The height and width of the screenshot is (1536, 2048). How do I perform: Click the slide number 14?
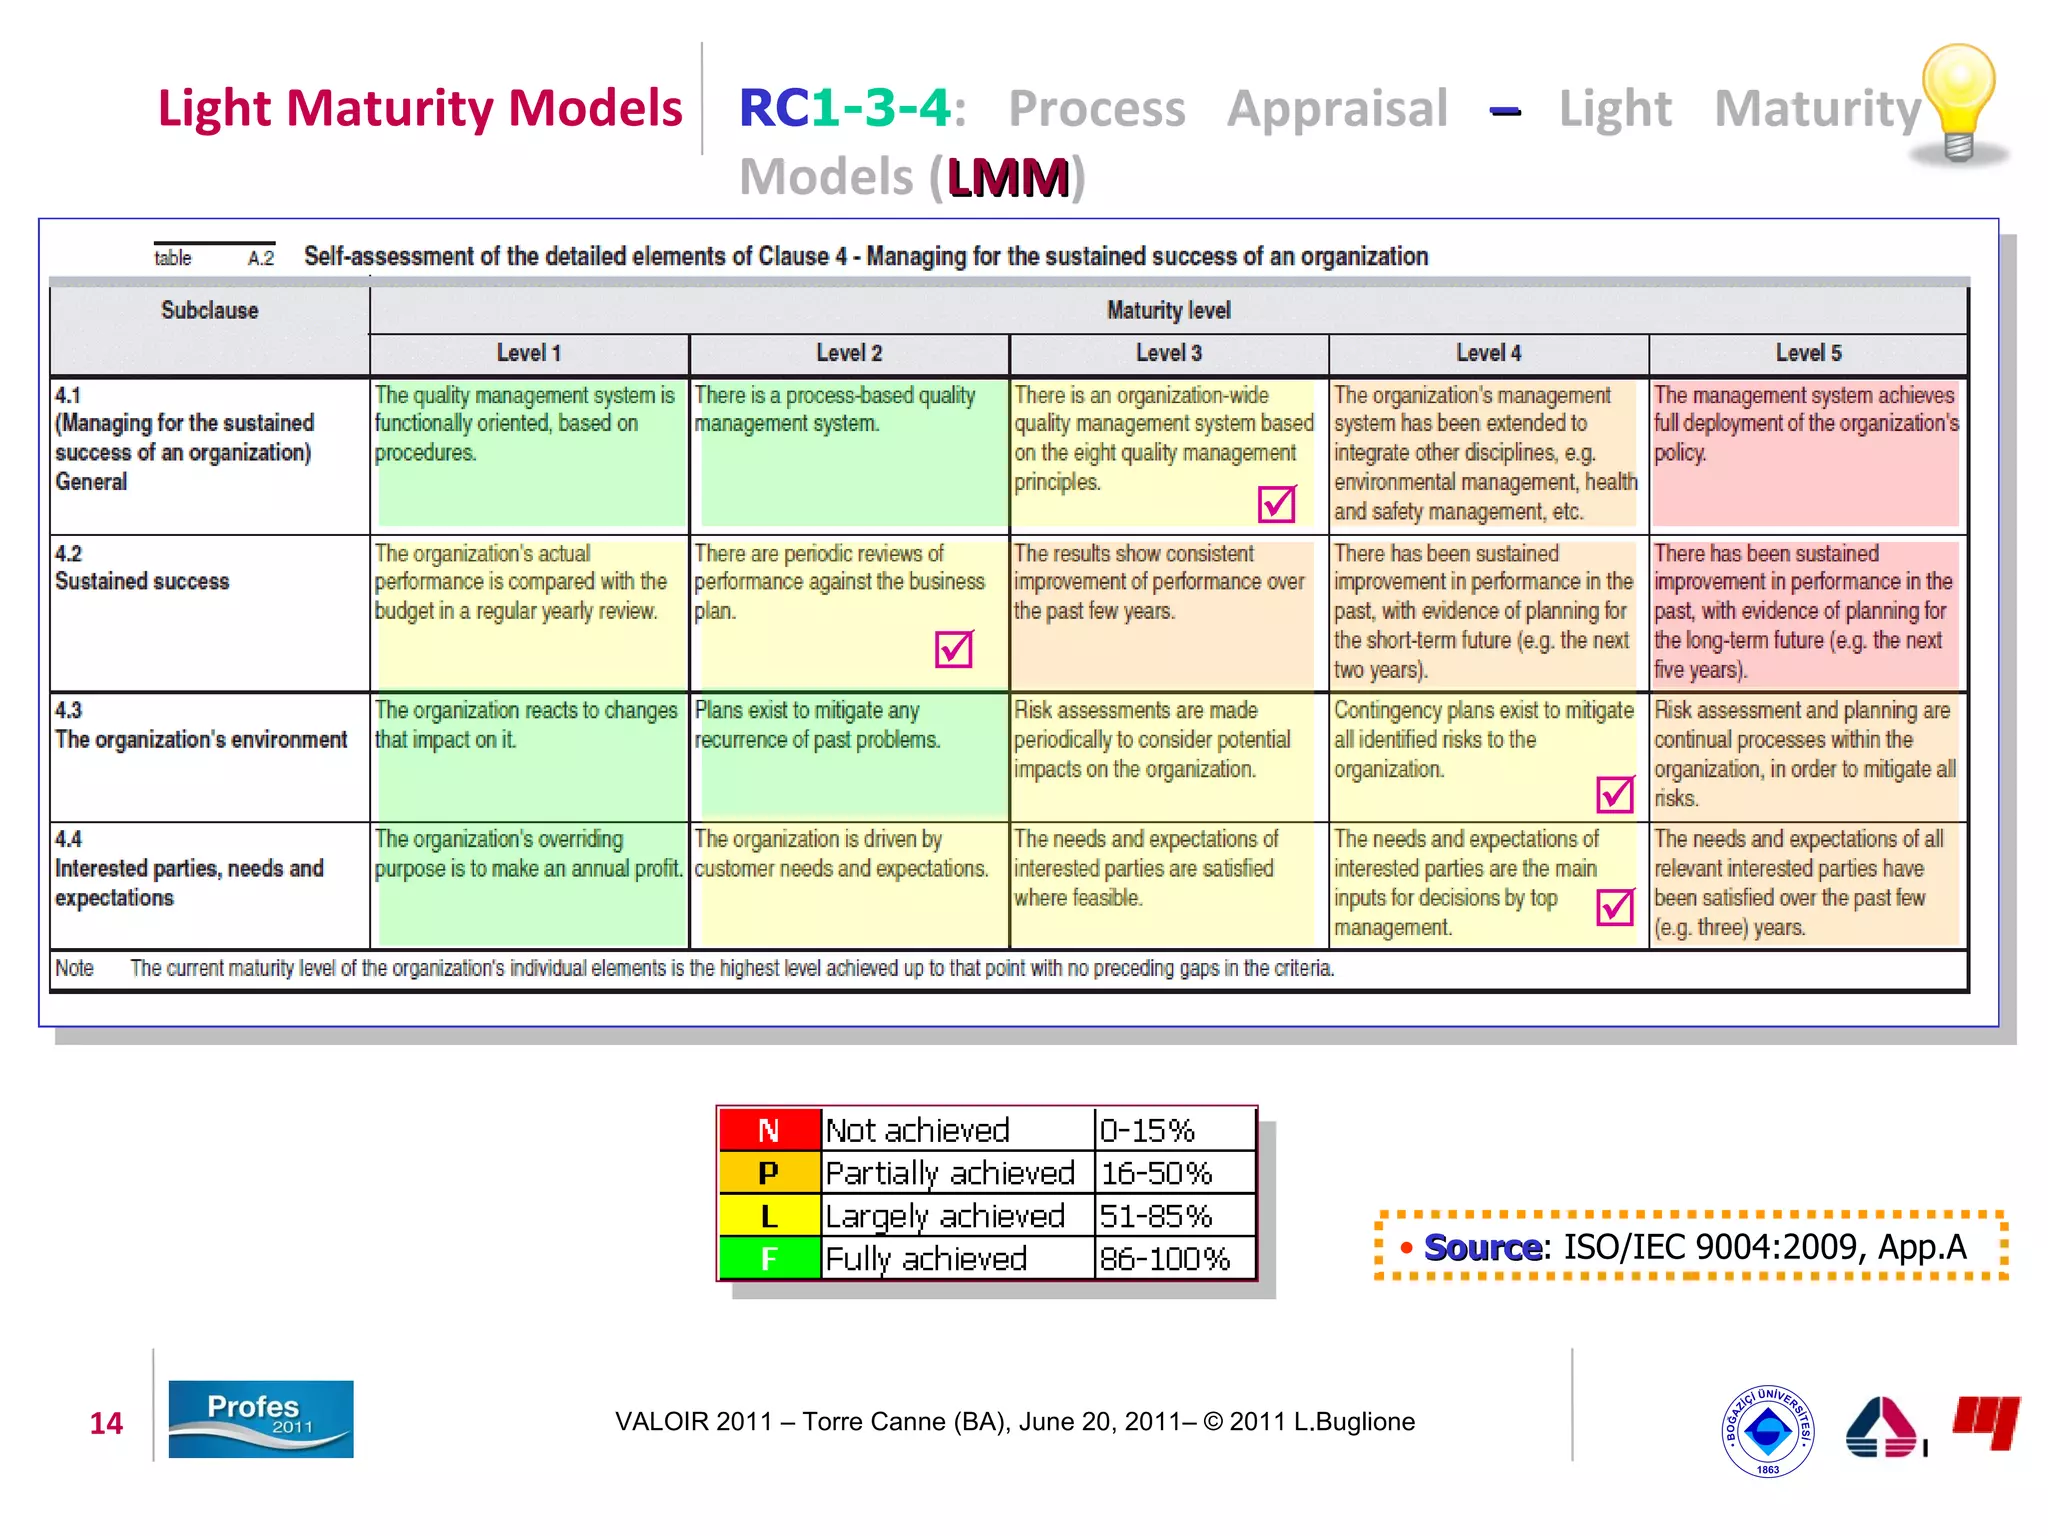106,1423
